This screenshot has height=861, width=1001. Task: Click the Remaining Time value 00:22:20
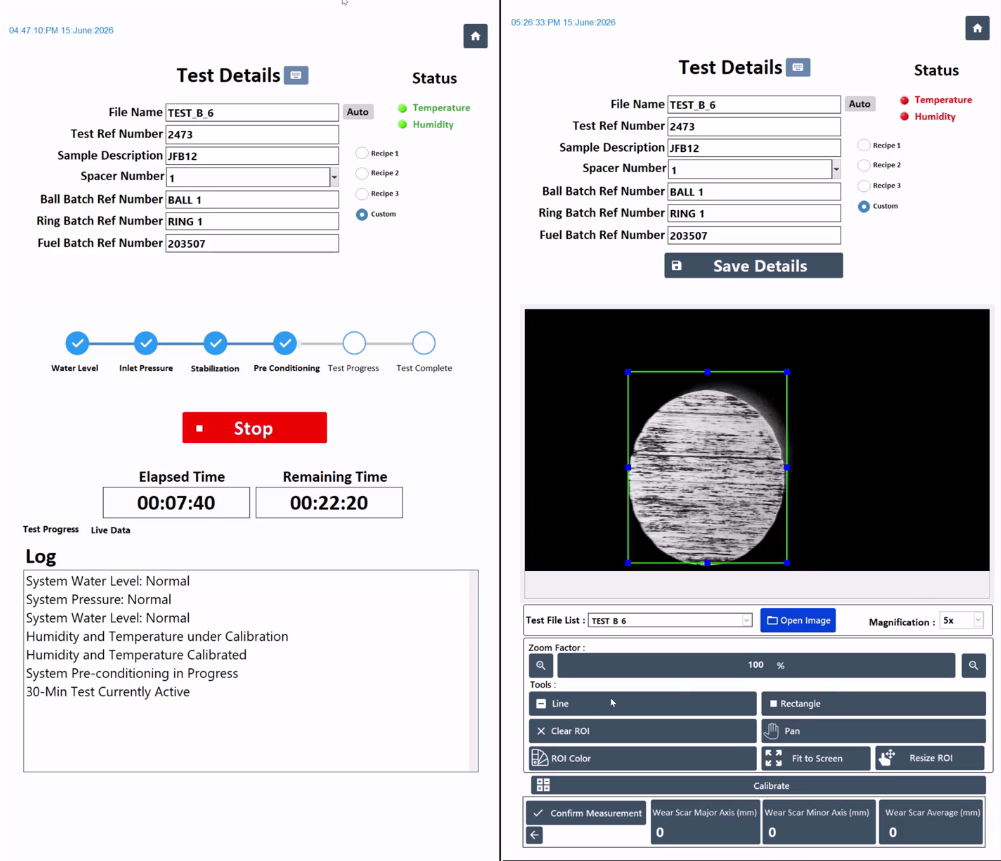329,503
